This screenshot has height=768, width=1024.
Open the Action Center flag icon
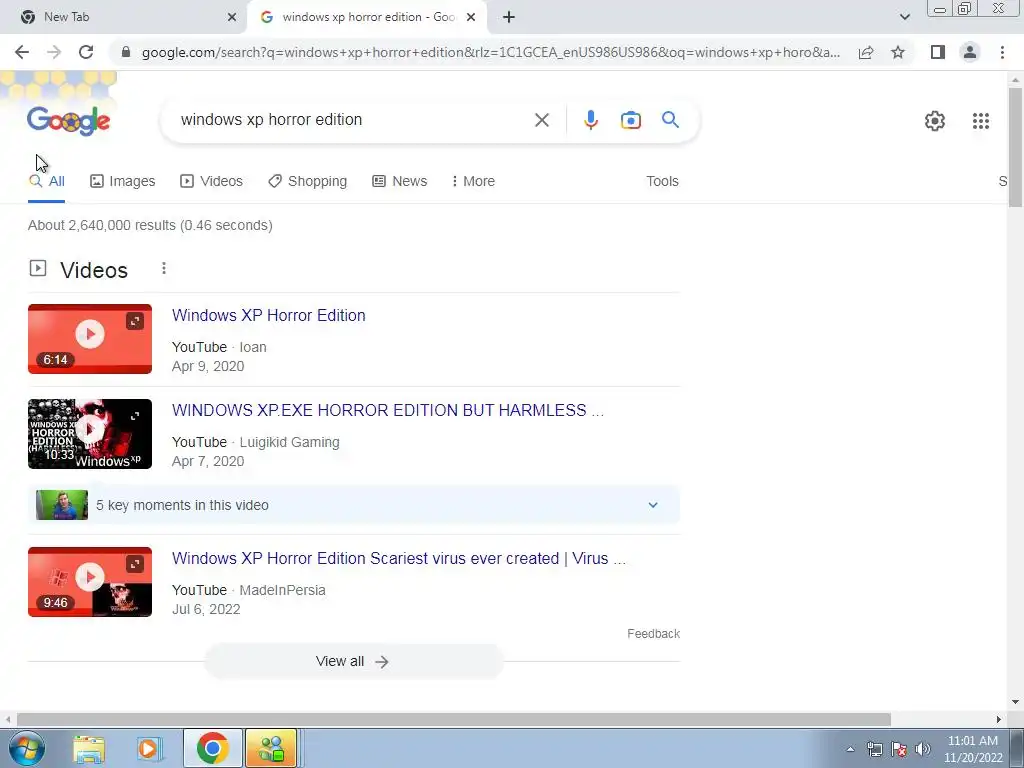(899, 749)
